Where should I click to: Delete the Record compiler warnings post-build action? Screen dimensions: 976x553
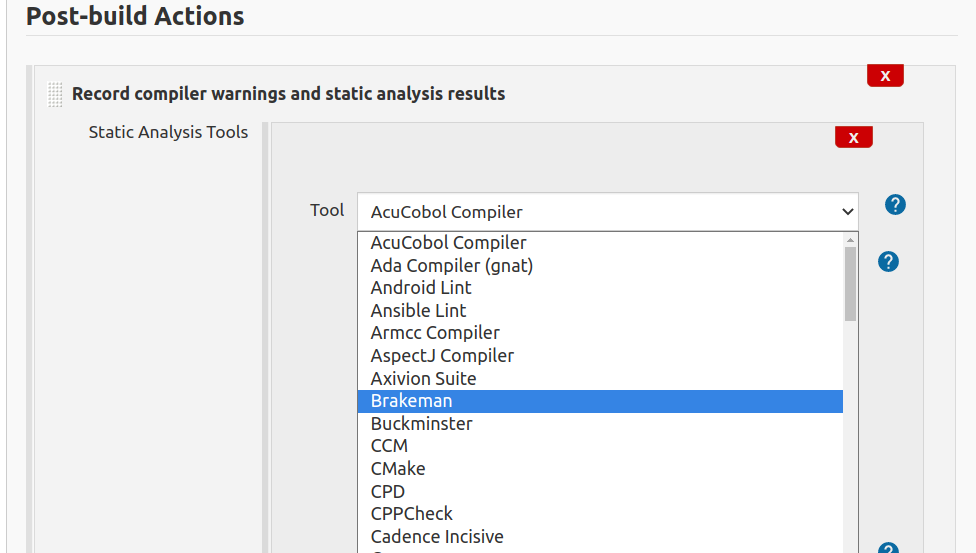point(885,75)
